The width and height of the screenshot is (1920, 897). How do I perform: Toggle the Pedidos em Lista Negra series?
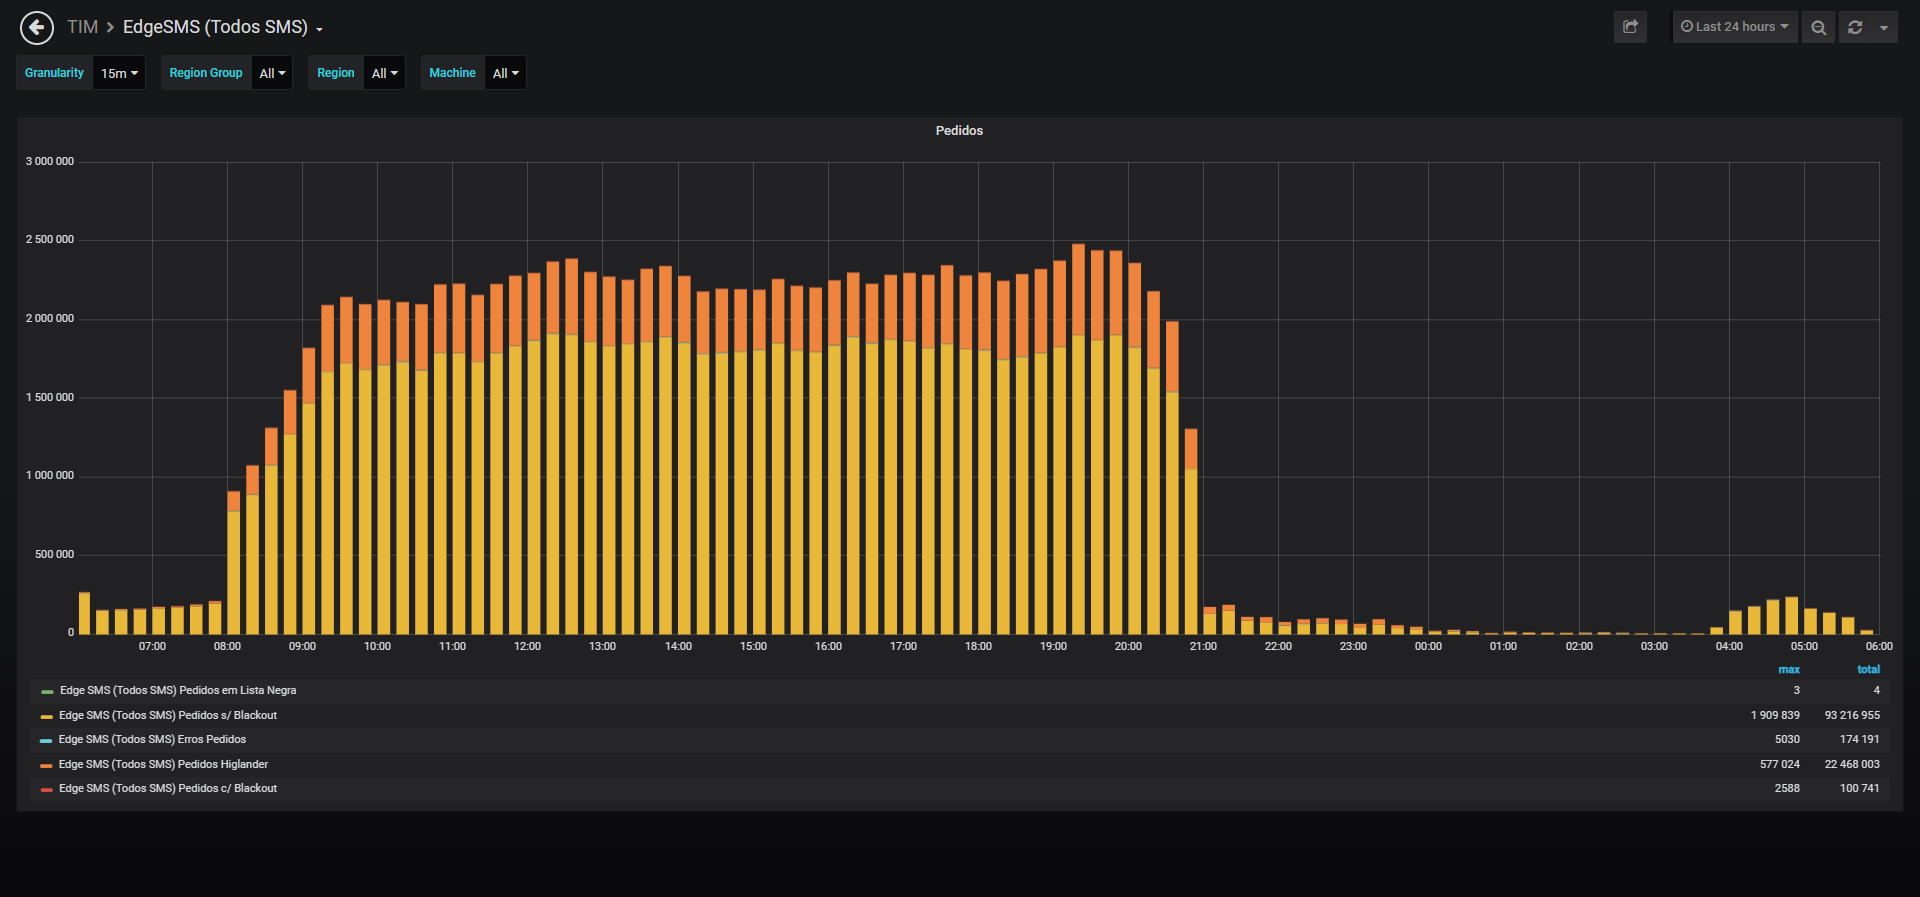178,690
